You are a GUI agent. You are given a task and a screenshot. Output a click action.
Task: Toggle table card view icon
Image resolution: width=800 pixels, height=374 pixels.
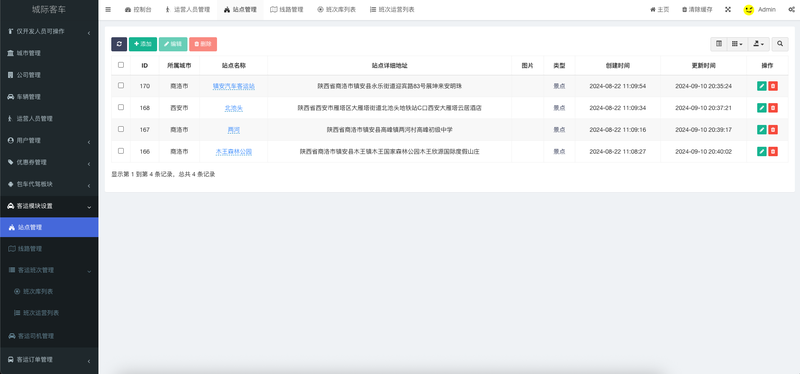click(719, 44)
